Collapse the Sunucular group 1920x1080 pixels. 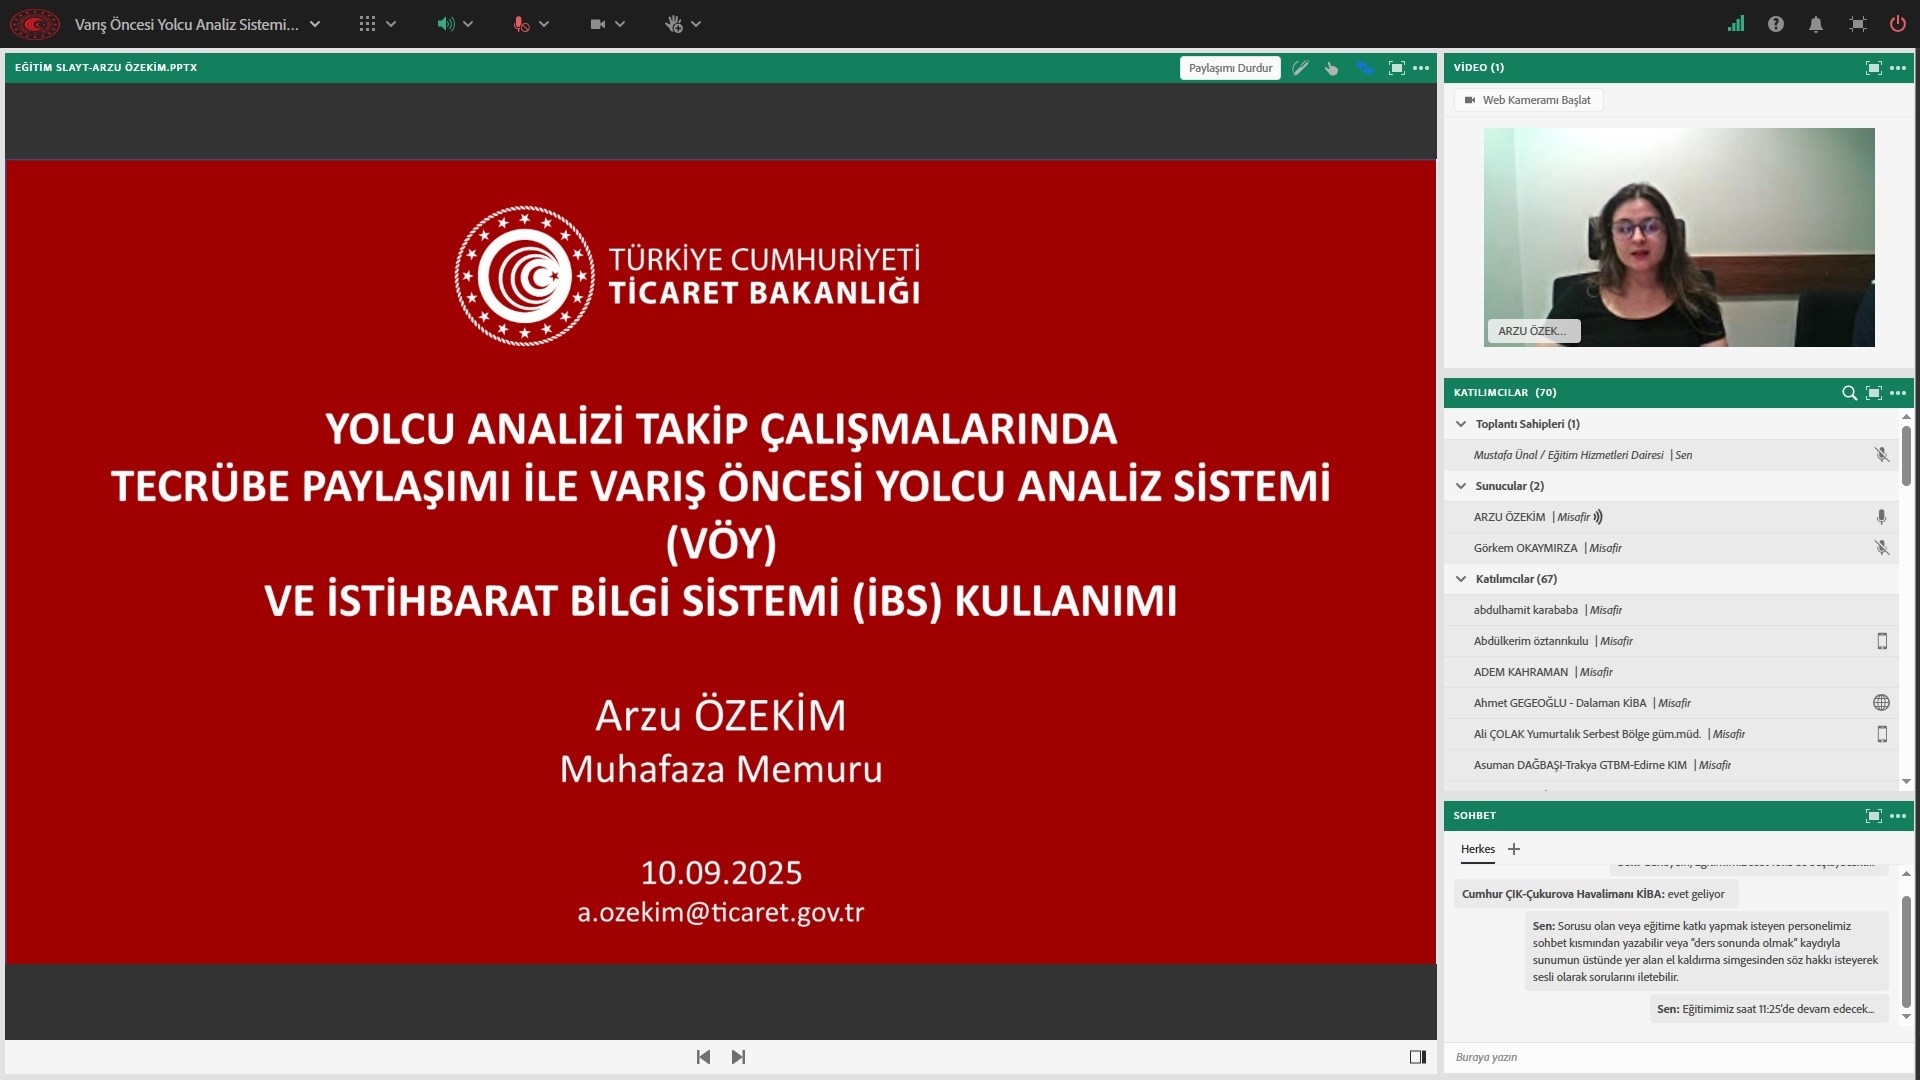click(1461, 486)
